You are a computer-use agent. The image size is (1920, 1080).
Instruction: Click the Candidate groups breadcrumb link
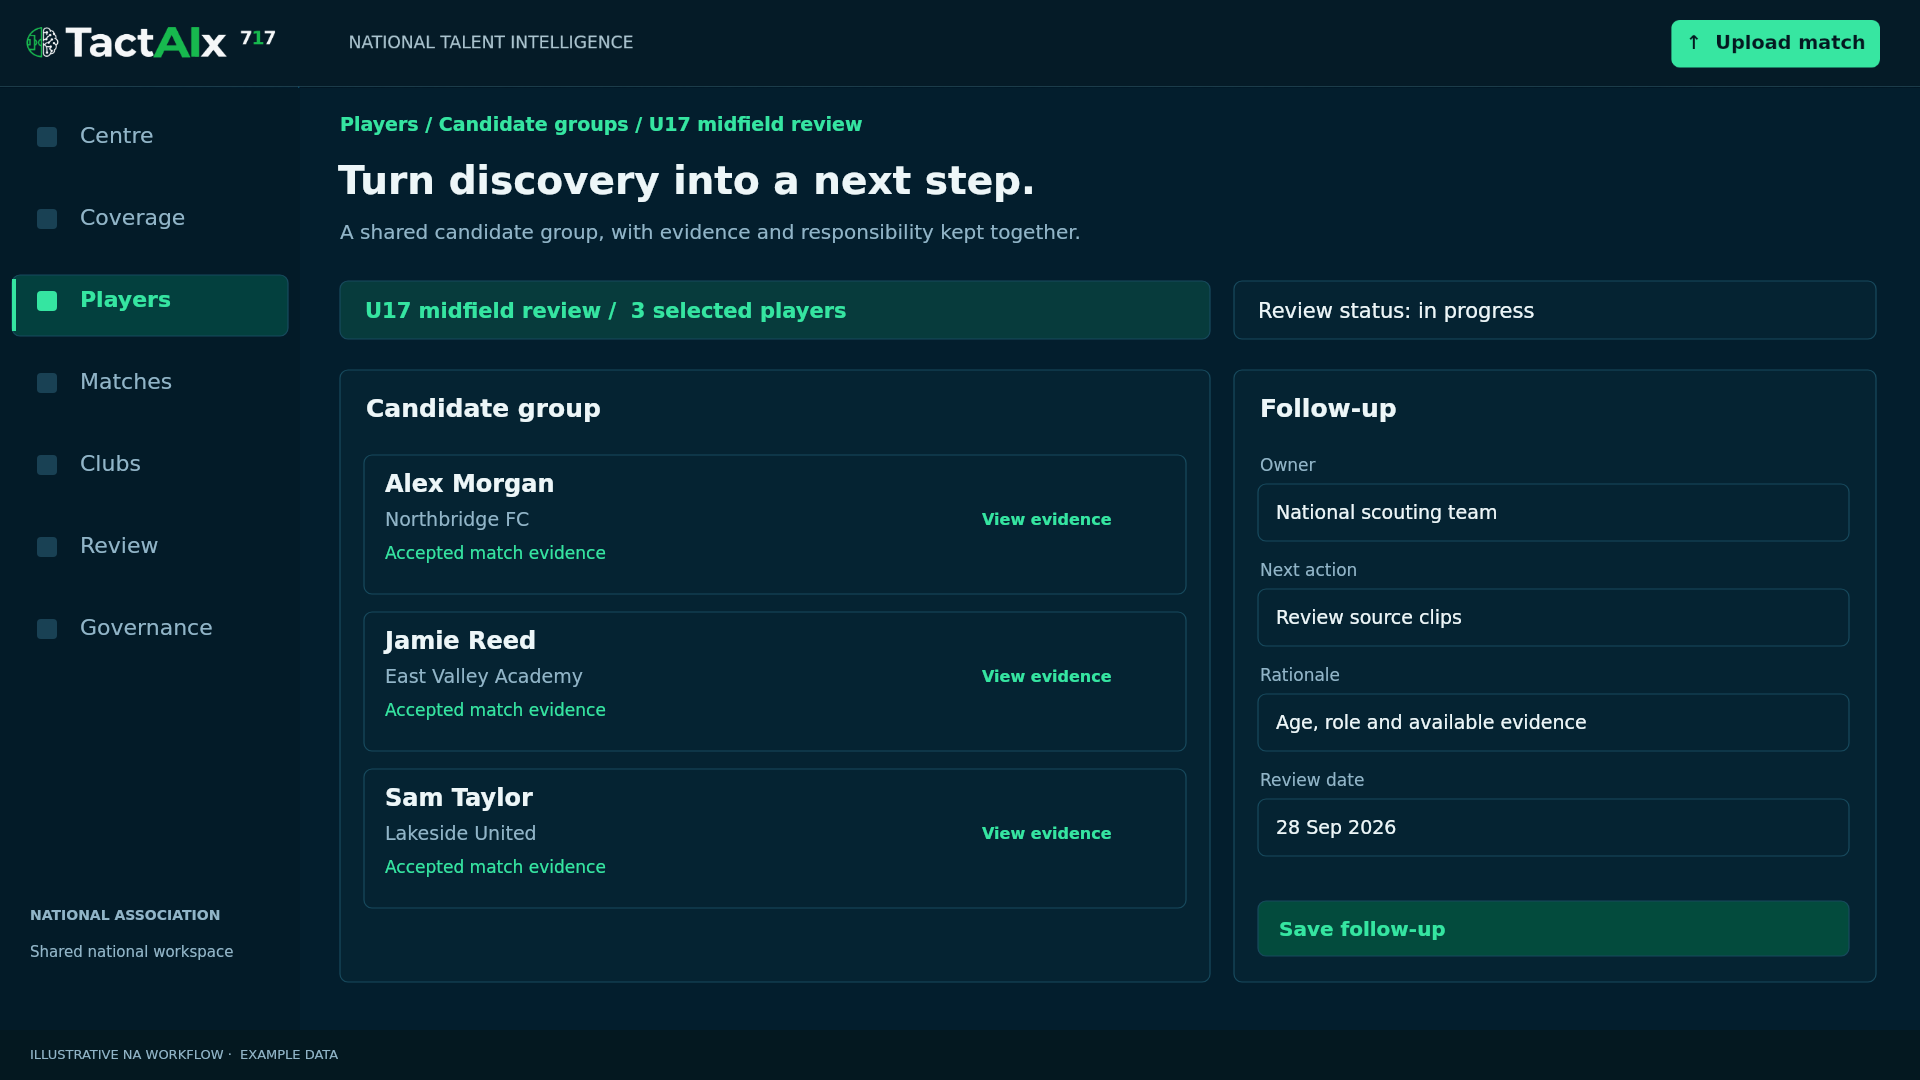[x=533, y=125]
